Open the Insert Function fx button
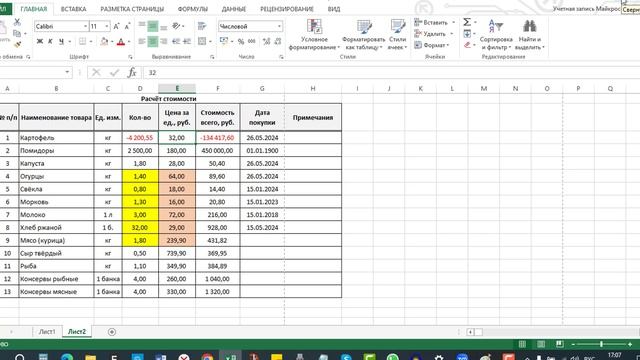 pos(131,73)
